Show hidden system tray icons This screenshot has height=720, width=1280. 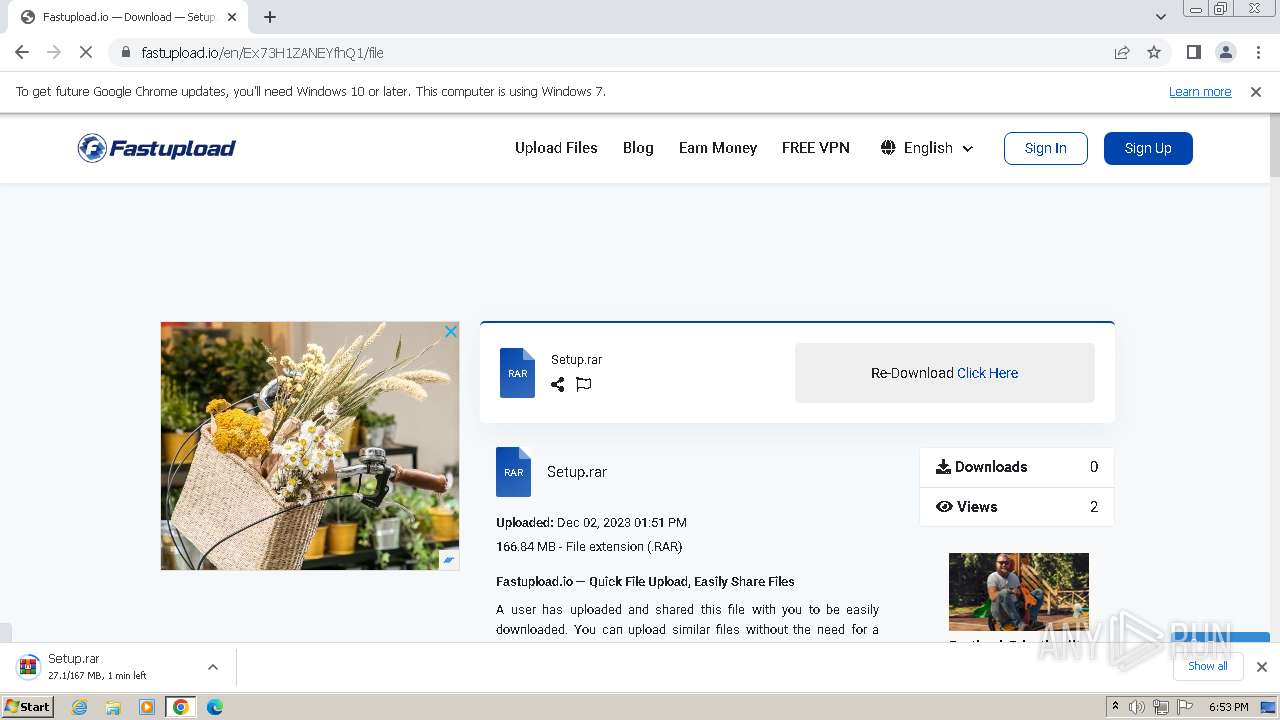(x=1115, y=707)
